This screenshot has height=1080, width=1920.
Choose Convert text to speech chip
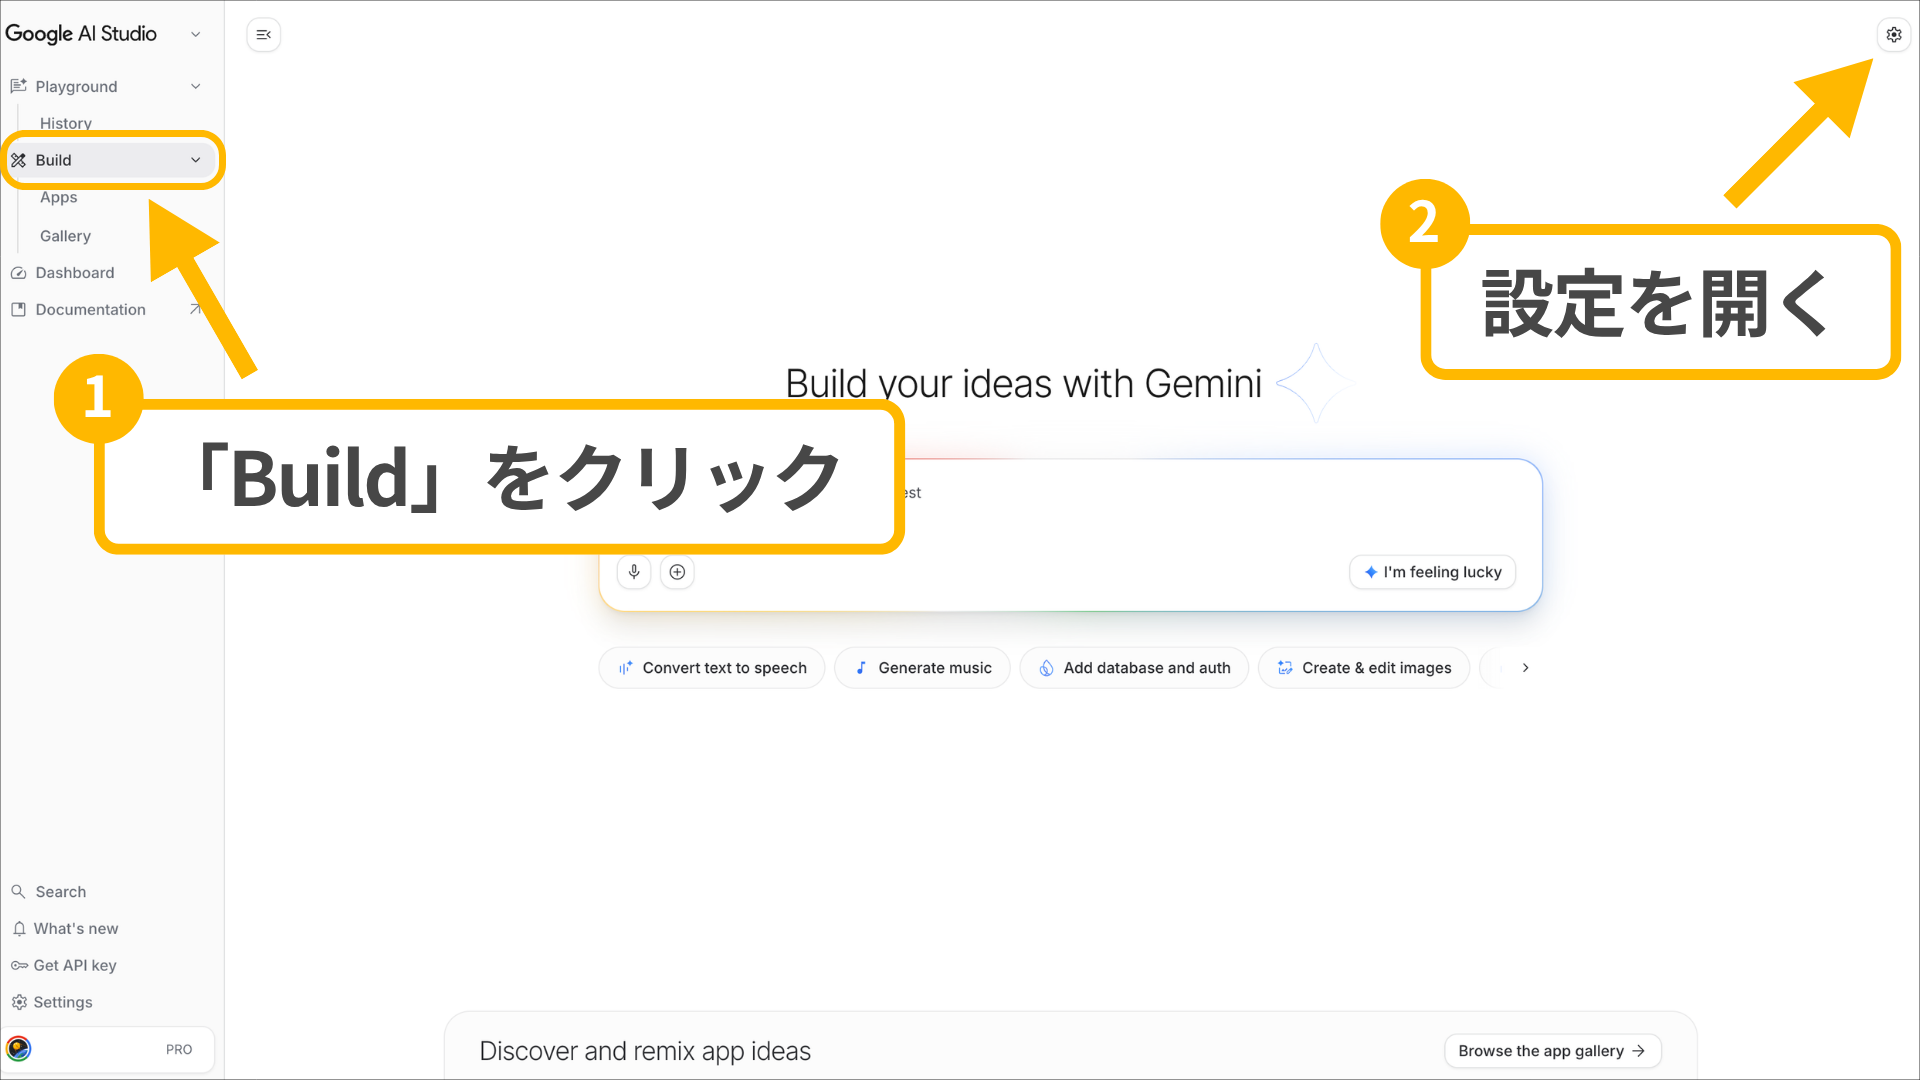[x=712, y=668]
